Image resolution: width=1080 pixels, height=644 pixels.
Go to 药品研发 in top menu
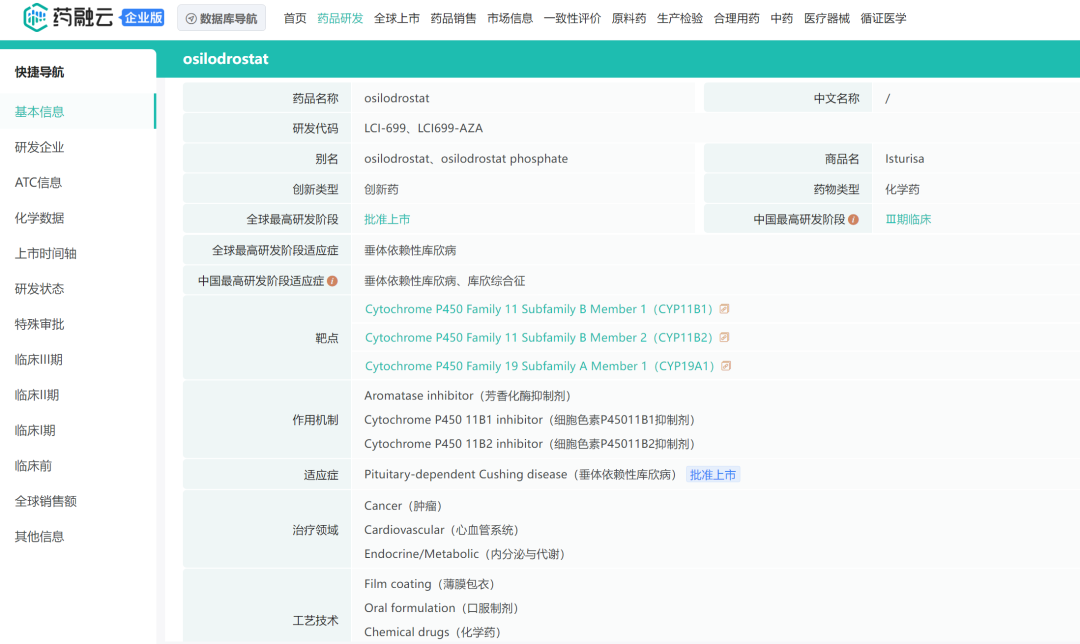tap(340, 18)
